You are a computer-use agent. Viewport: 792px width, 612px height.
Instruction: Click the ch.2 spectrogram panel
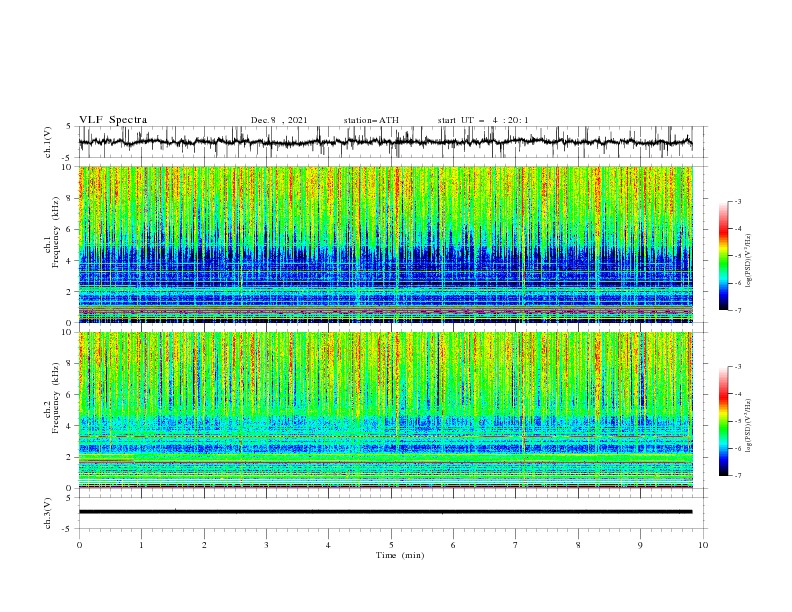coord(386,410)
